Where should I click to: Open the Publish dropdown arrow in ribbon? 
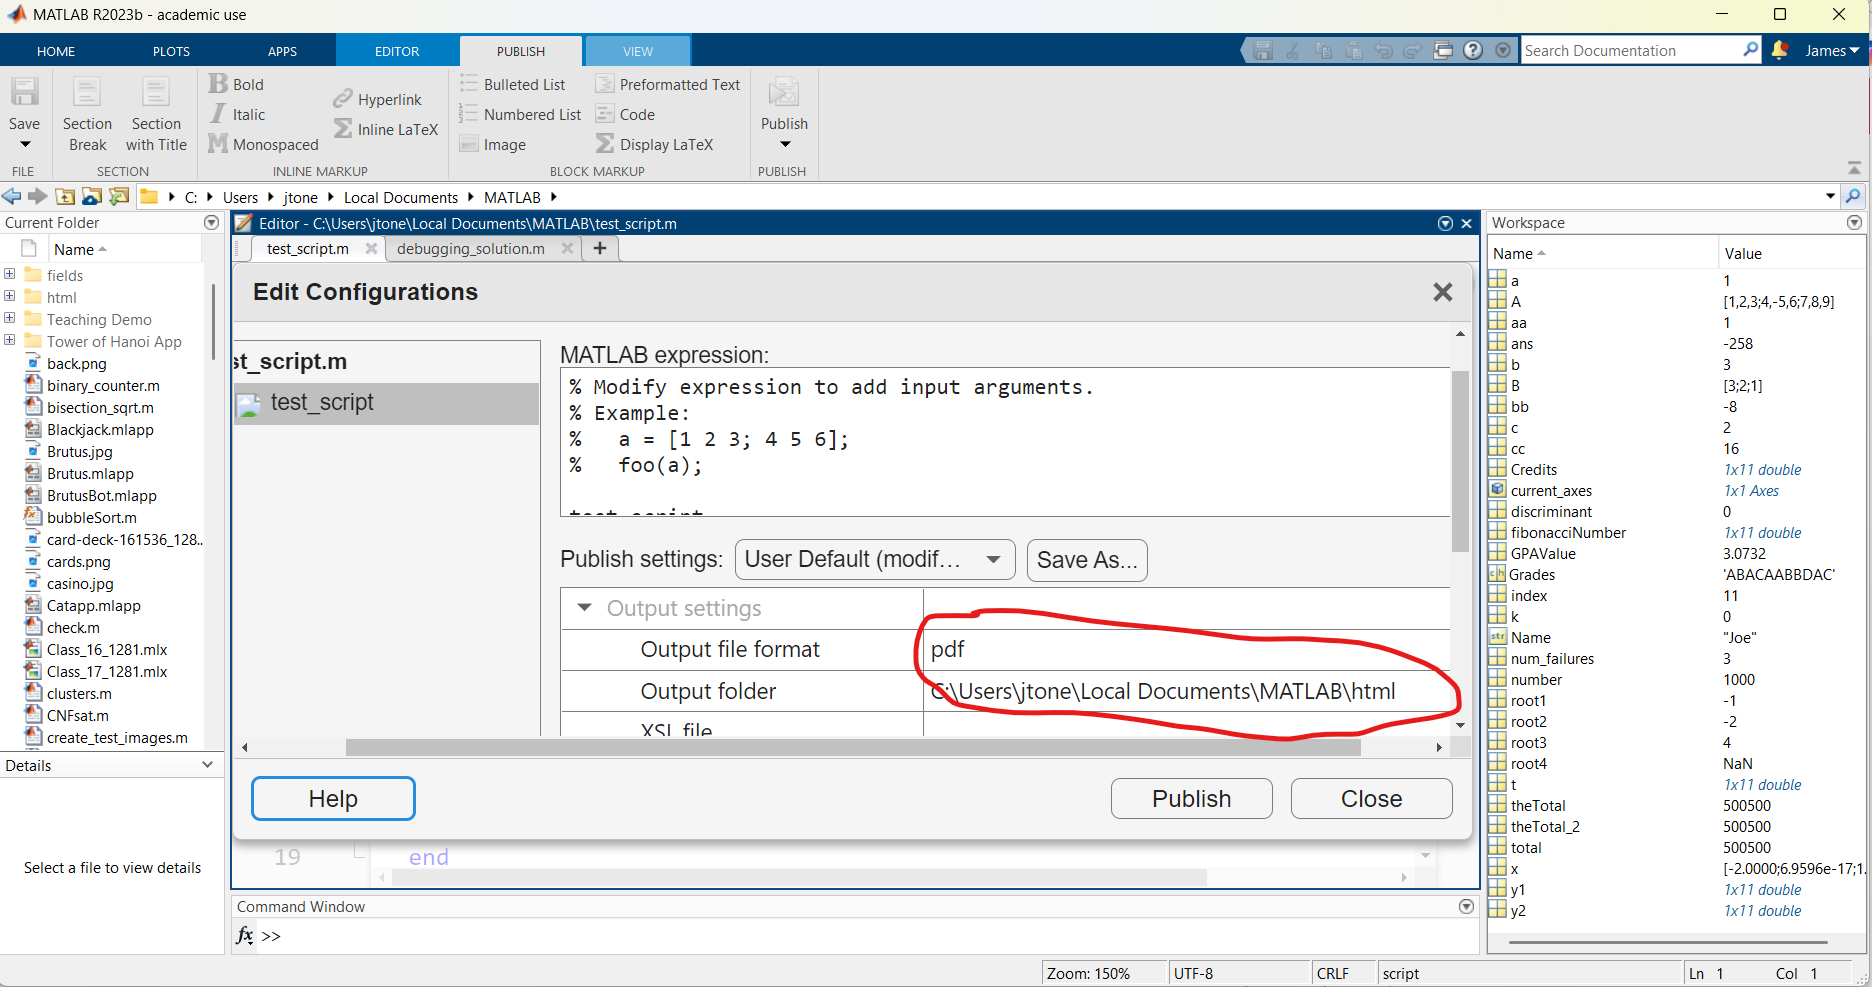coord(785,145)
